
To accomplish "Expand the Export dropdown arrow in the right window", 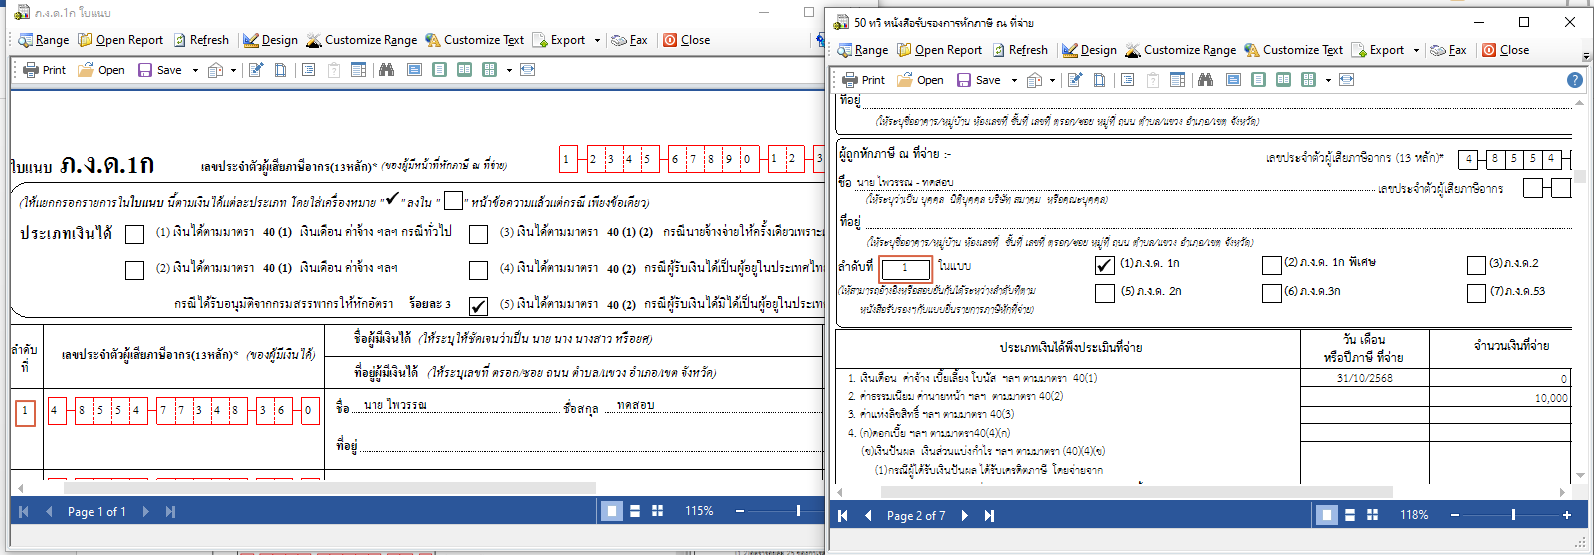I will point(1416,50).
